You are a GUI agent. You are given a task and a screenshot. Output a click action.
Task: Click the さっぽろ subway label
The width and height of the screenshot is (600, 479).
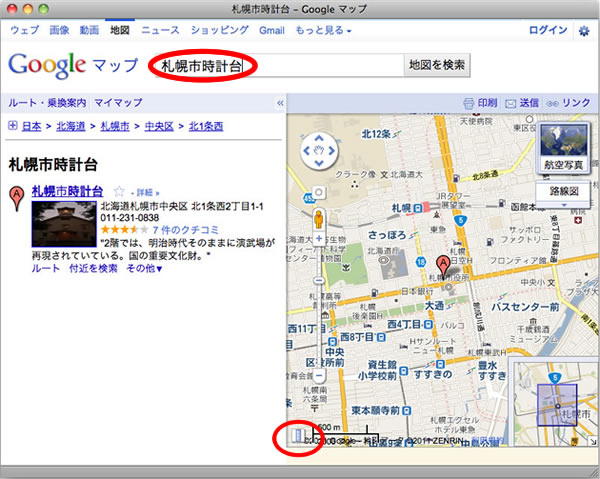387,235
